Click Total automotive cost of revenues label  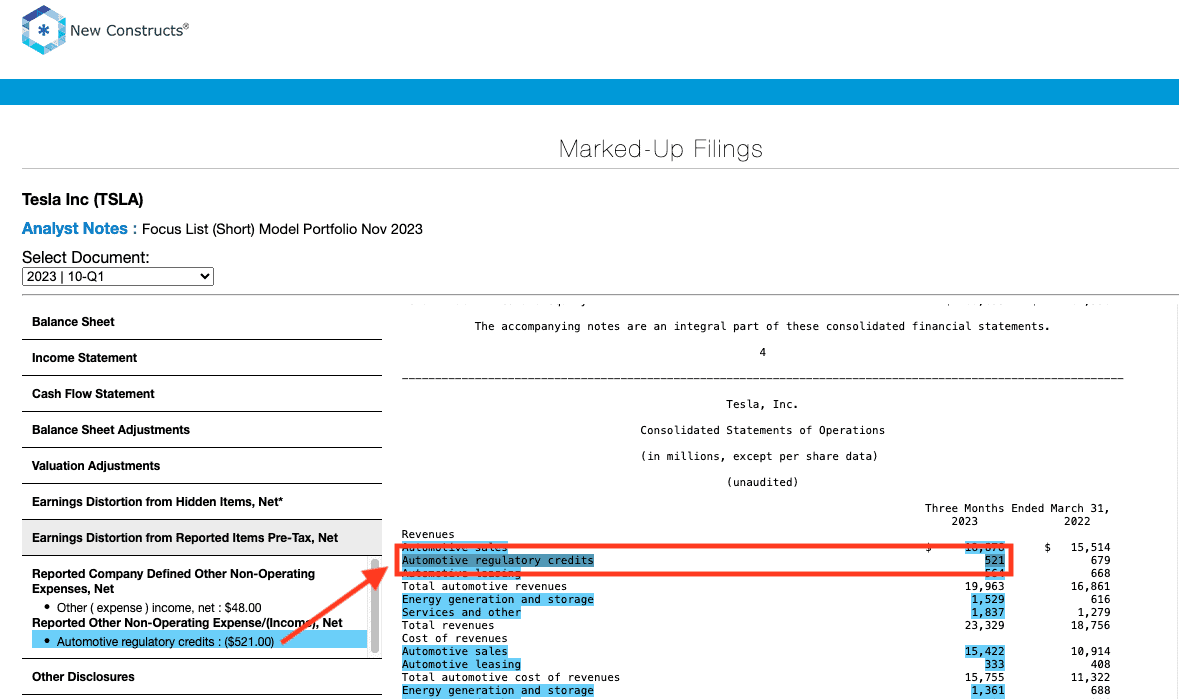click(x=511, y=677)
